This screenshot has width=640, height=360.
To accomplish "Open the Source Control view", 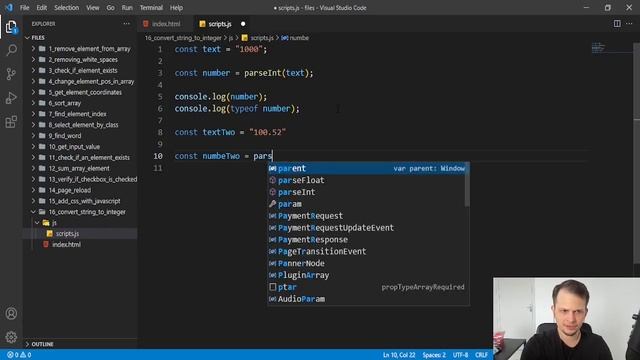I will 11,74.
